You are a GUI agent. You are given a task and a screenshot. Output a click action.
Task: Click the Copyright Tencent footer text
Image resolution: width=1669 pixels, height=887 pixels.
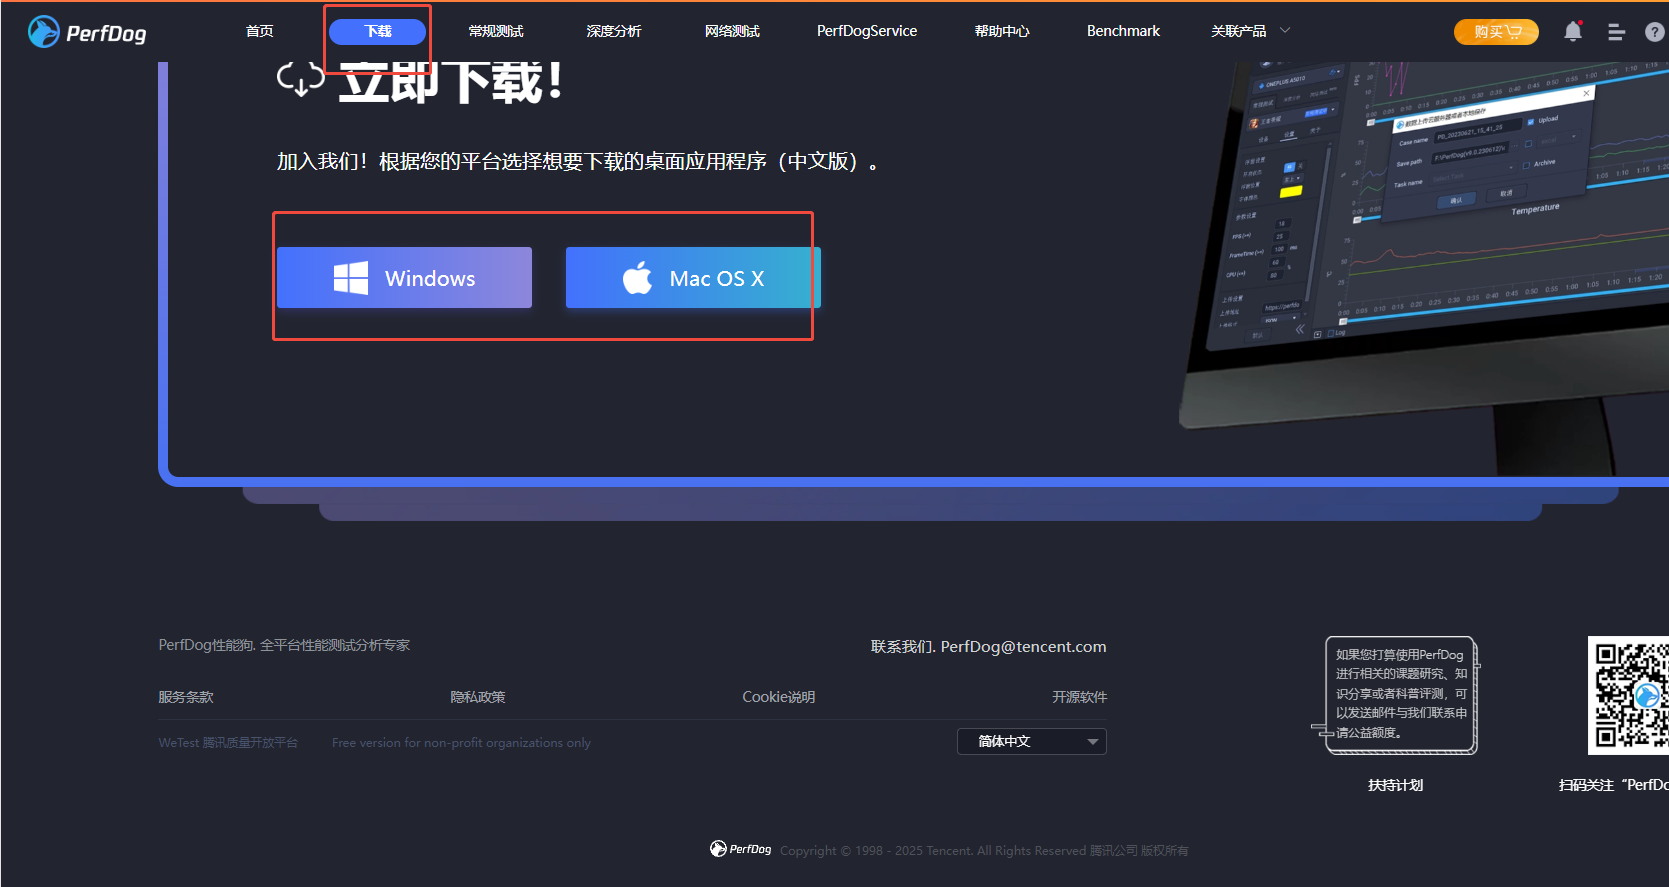click(984, 851)
